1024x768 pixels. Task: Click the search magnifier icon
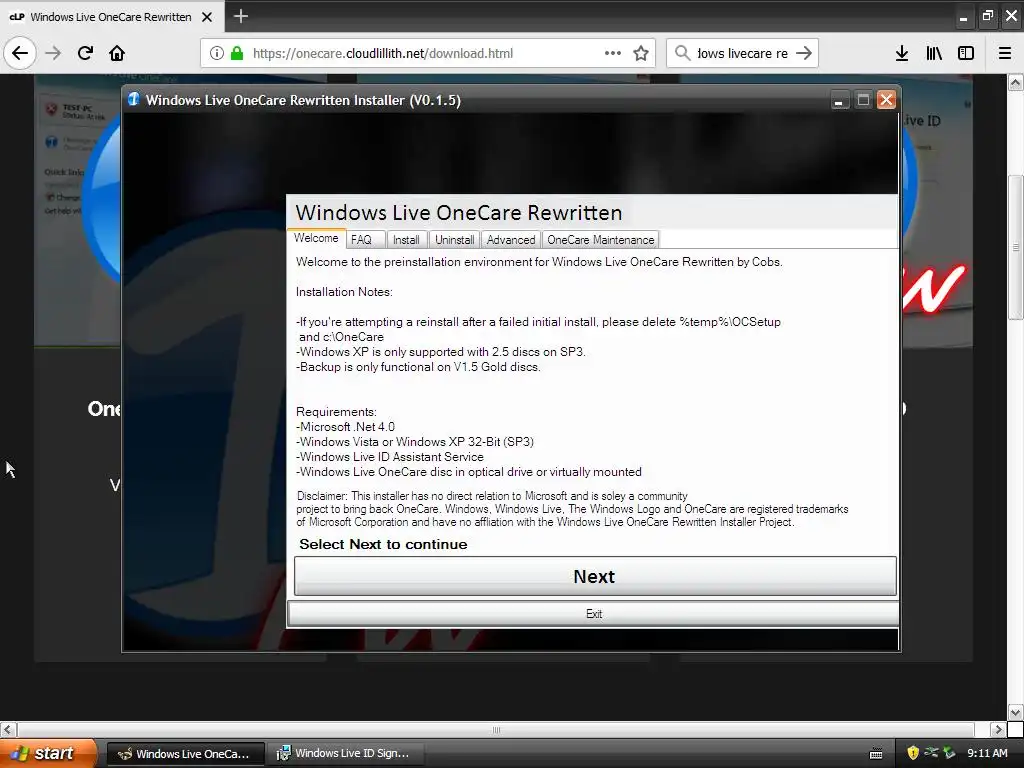(682, 53)
